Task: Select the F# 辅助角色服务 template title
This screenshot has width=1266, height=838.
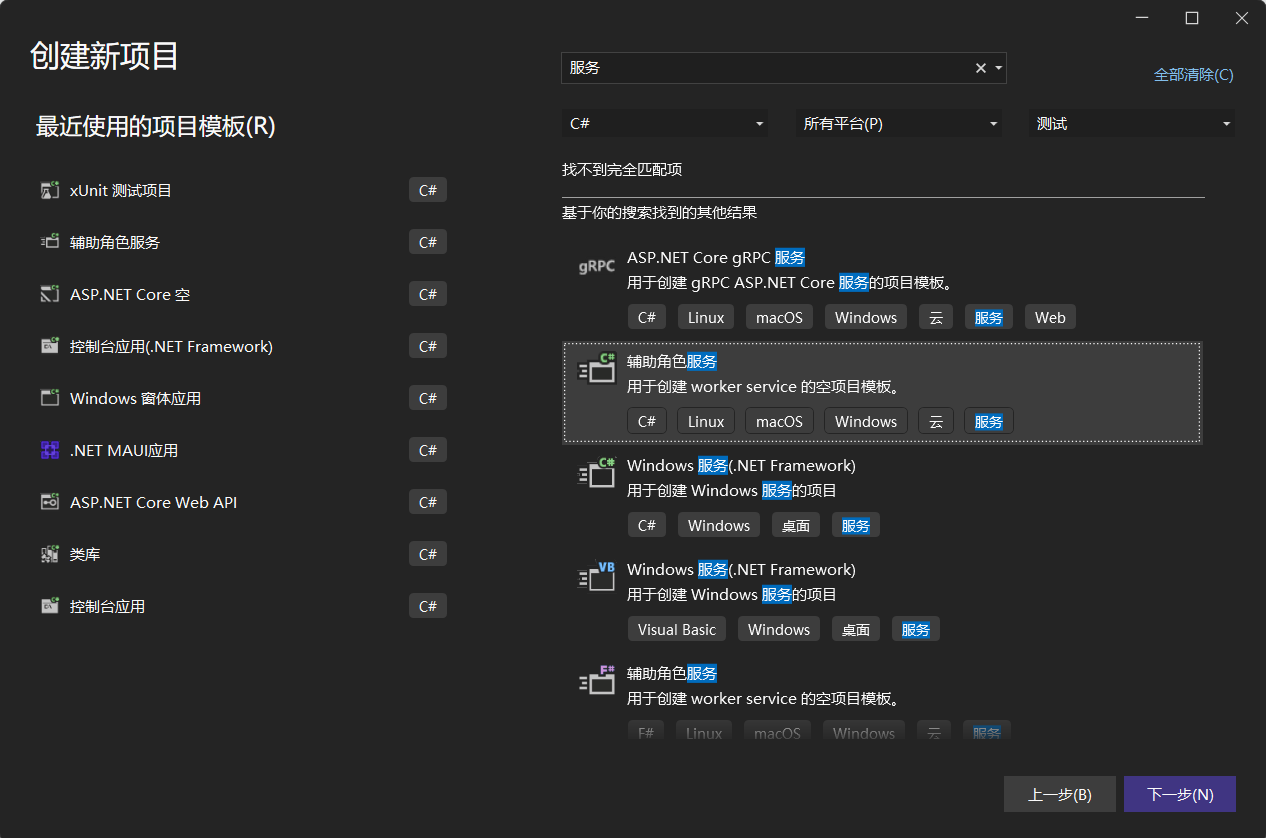Action: 672,674
